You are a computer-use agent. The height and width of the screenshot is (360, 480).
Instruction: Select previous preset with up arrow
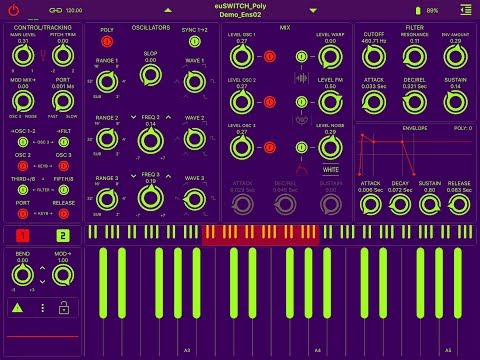[168, 10]
